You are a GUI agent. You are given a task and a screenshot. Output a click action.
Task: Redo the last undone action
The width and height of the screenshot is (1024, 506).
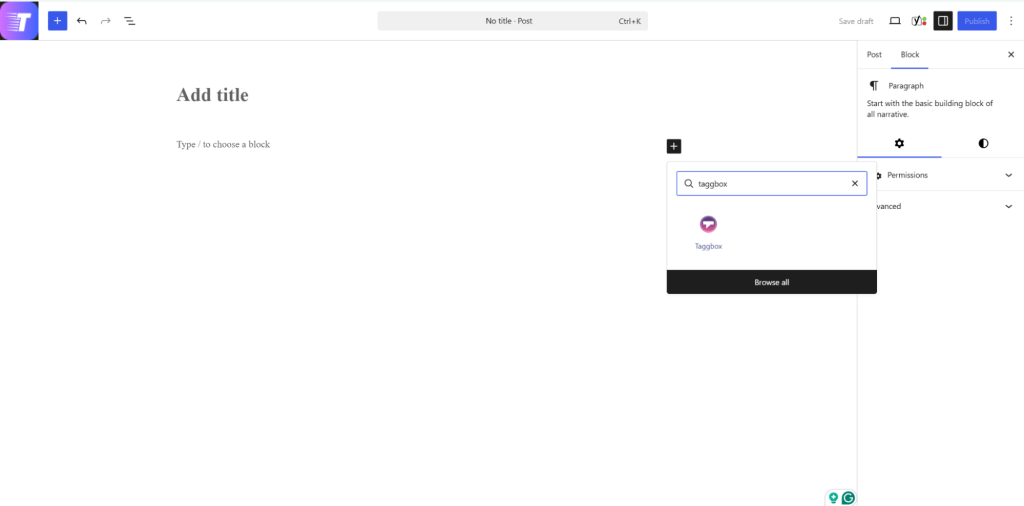coord(105,21)
